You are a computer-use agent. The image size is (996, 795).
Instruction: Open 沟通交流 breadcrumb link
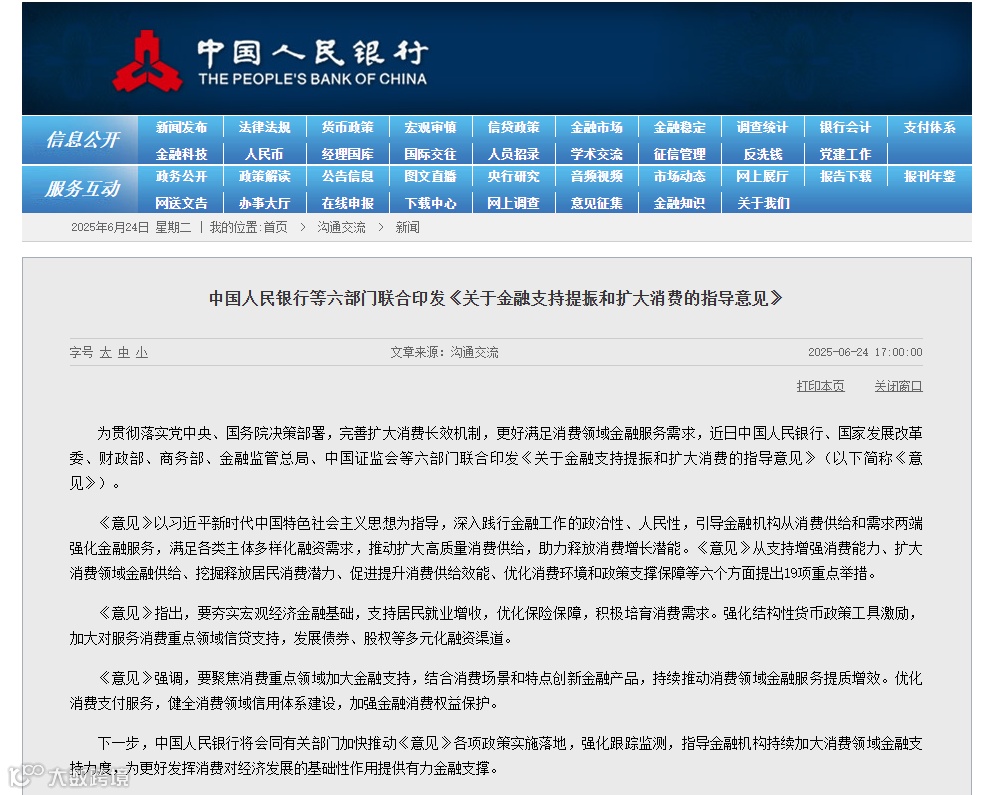(x=341, y=227)
